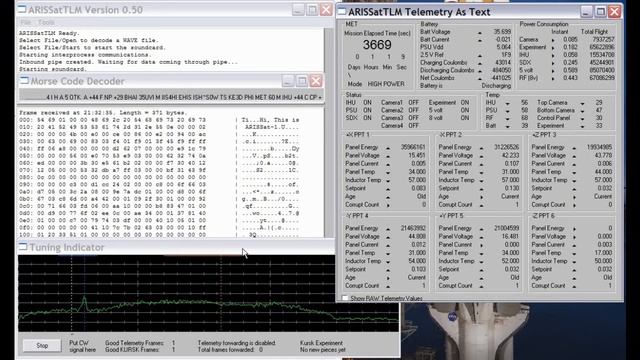This screenshot has width=640, height=360.
Task: Click the scrollbar beside the ARISSatTLM log
Action: point(329,49)
